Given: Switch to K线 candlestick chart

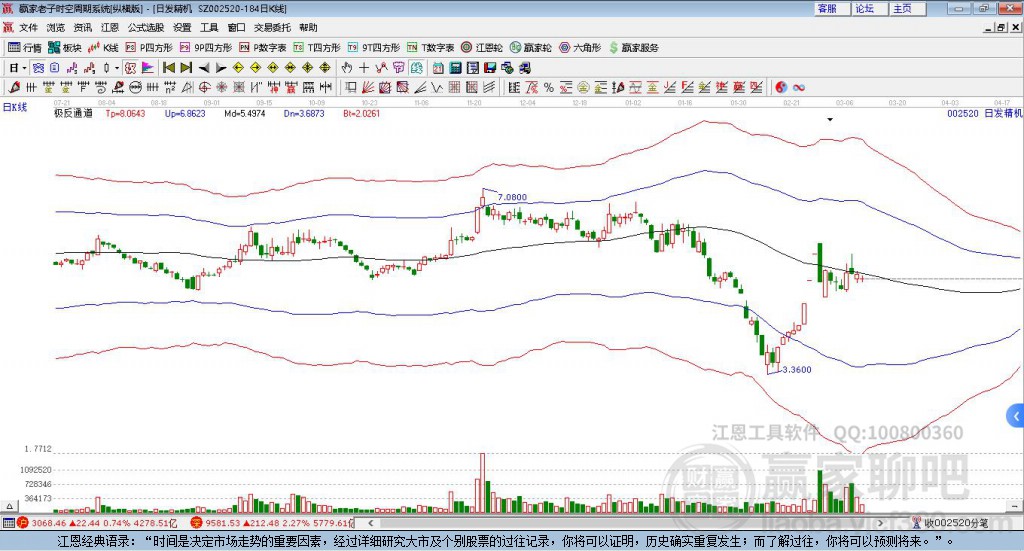Looking at the screenshot, I should pos(103,48).
